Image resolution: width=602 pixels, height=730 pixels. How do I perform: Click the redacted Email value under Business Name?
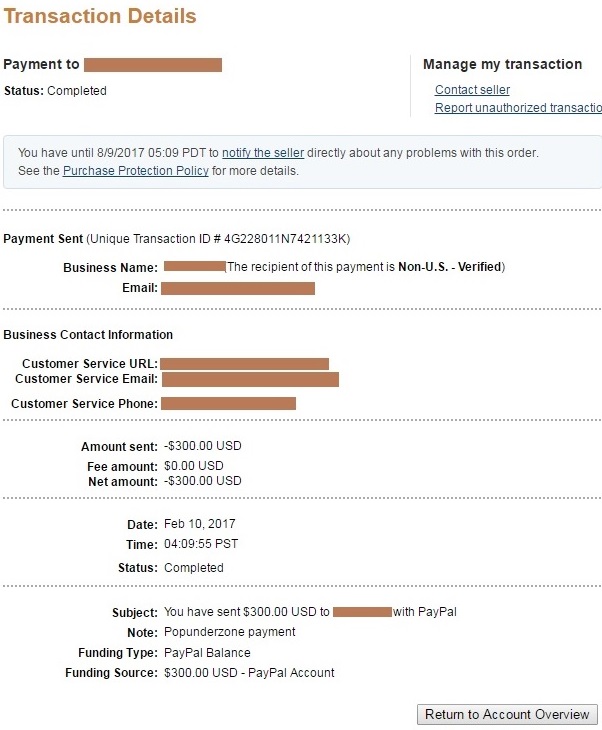[238, 288]
